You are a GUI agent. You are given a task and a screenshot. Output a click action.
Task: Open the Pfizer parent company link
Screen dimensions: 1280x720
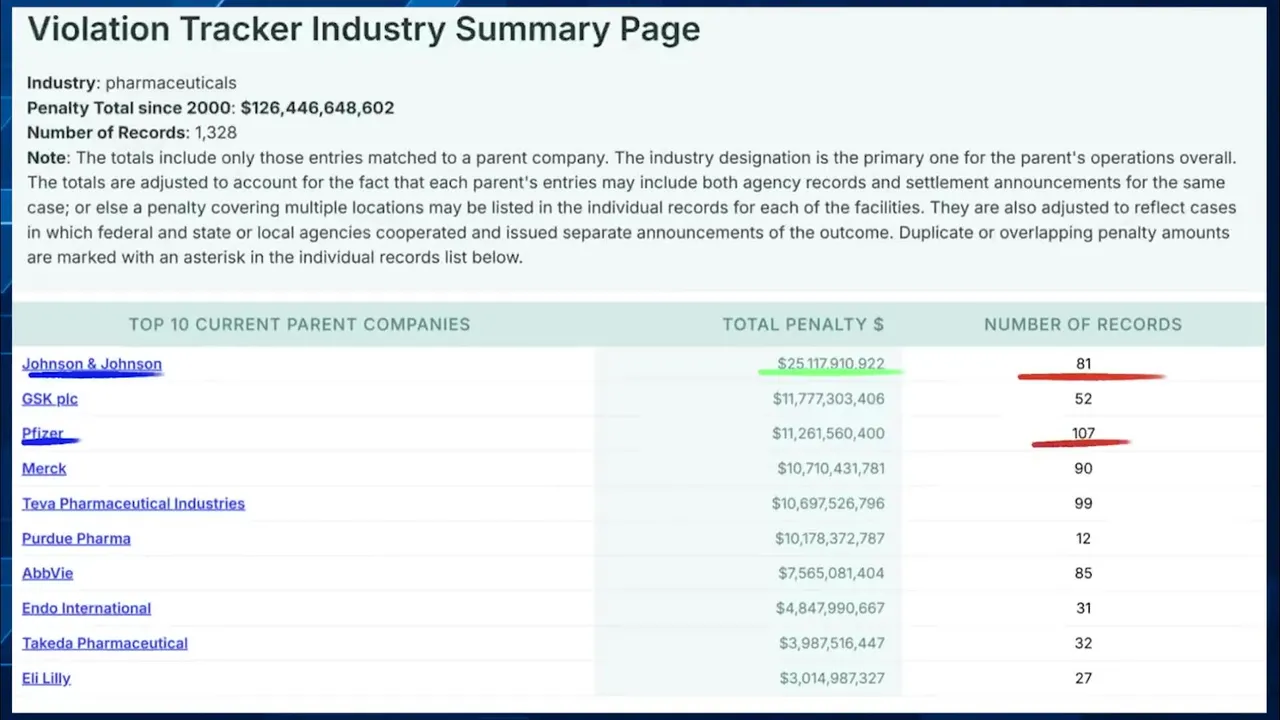coord(43,433)
